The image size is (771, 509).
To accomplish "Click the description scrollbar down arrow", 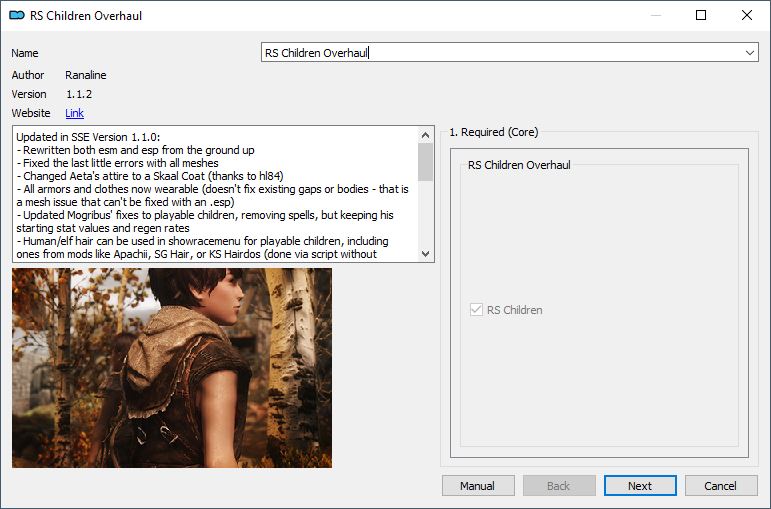I will 425,254.
